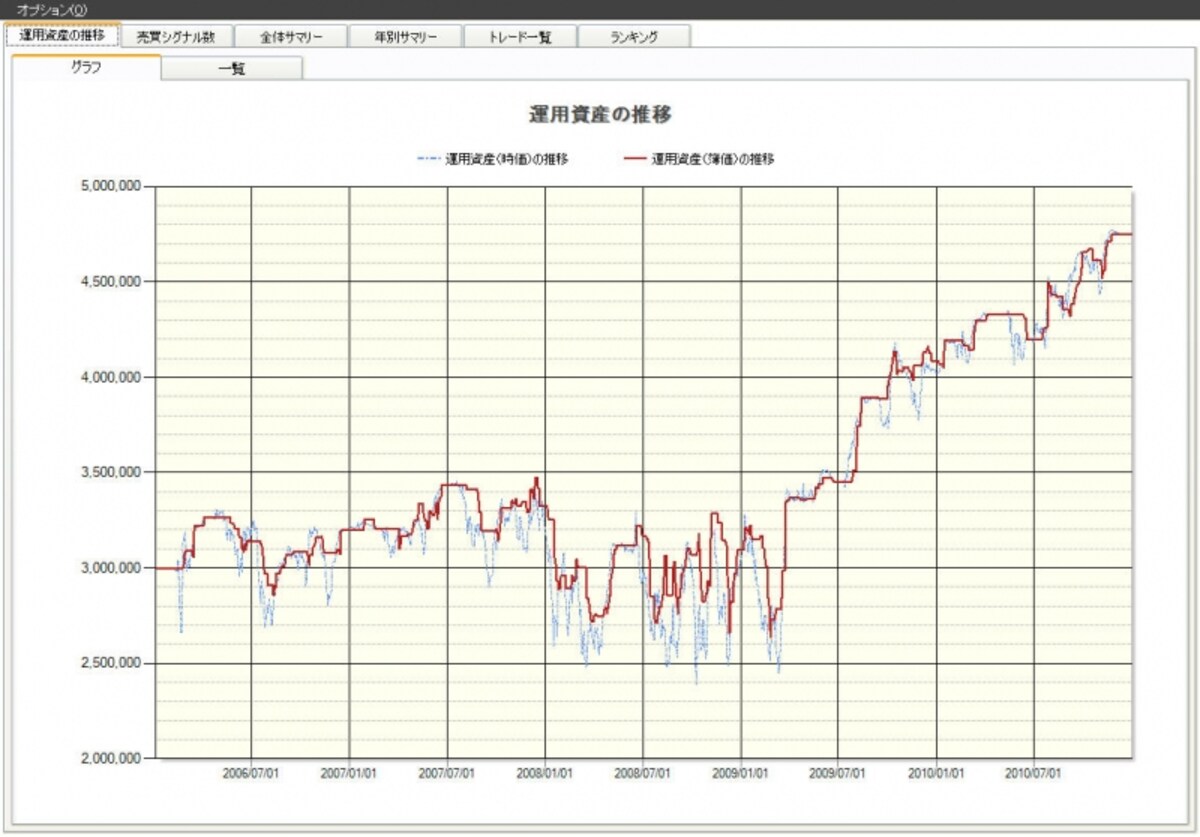
Task: Show the ランキング tab
Action: (634, 36)
